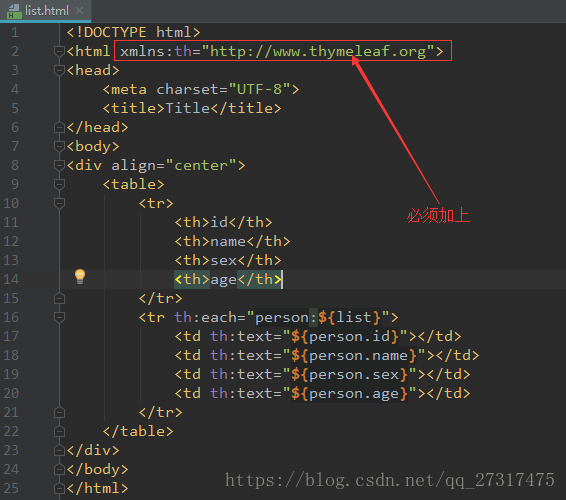Click the align="center" attribute
Viewport: 566px width, 500px height.
(x=174, y=165)
